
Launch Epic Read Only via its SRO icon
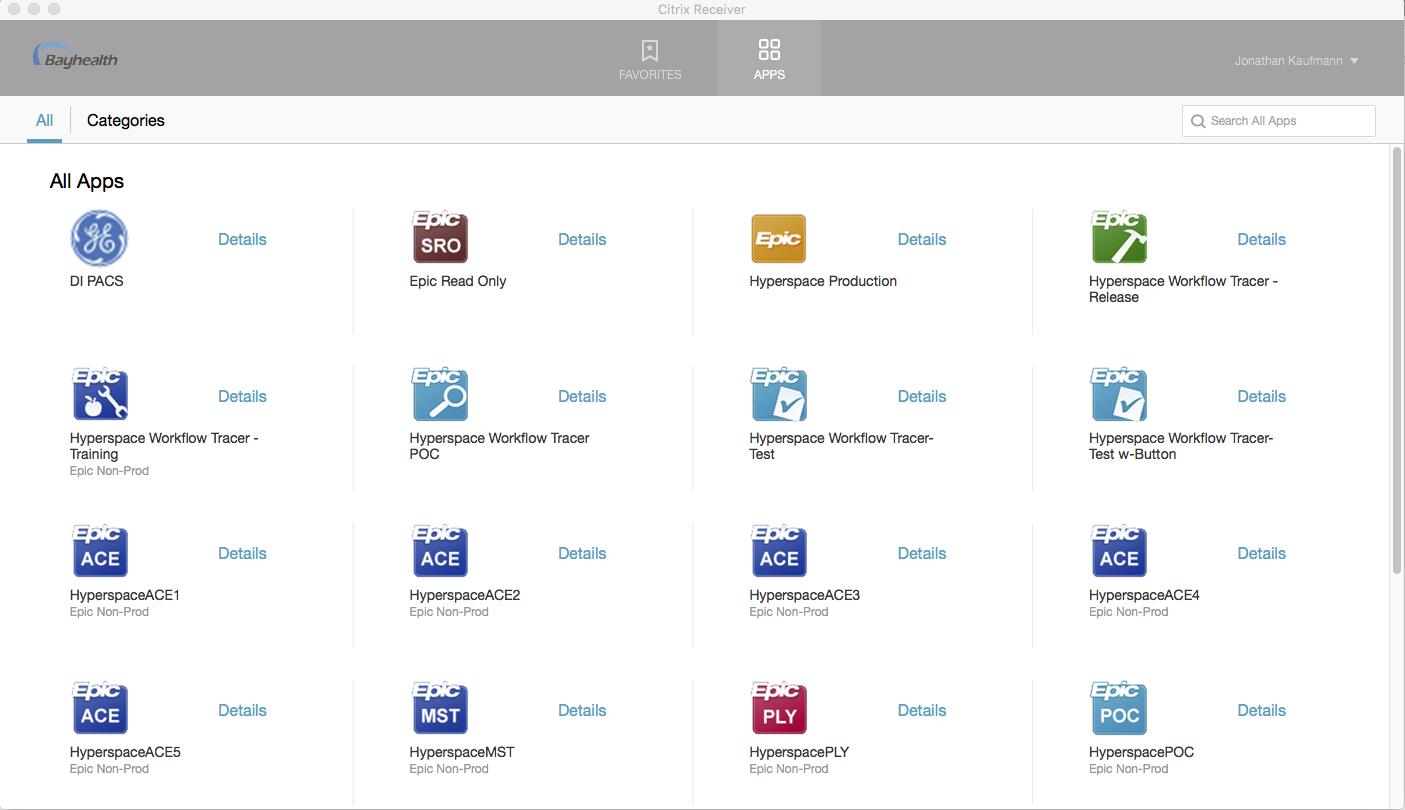(439, 238)
